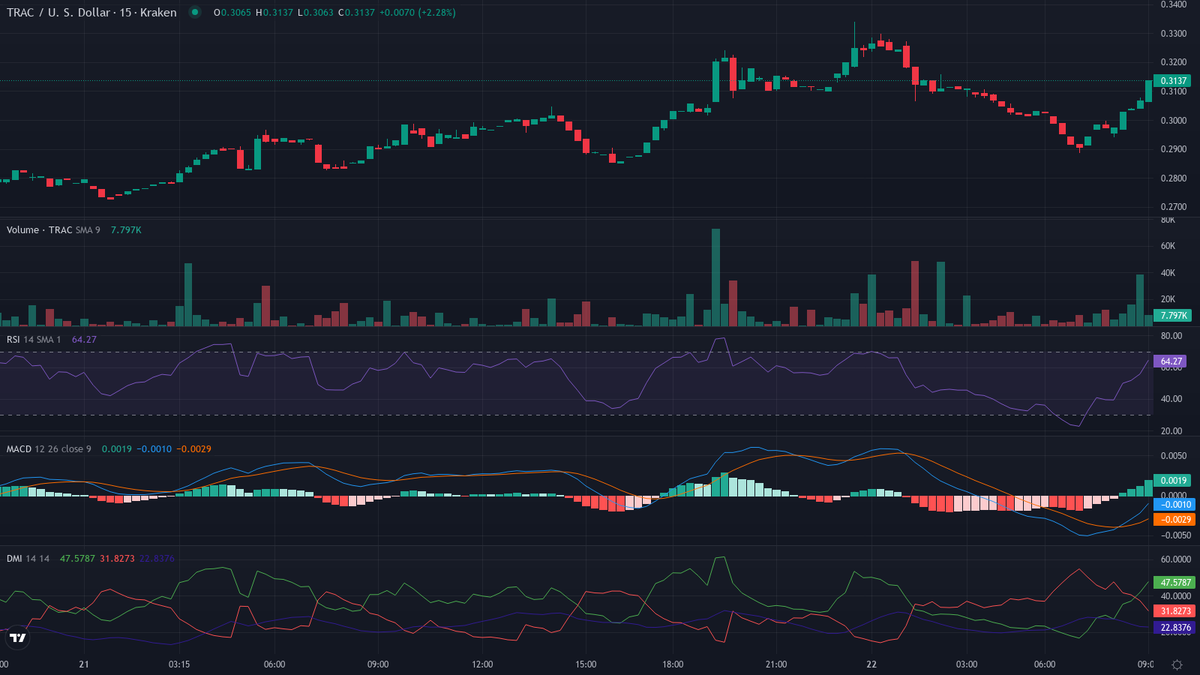Click the 40.0000 DMI axis label
This screenshot has width=1200, height=675.
click(1174, 595)
